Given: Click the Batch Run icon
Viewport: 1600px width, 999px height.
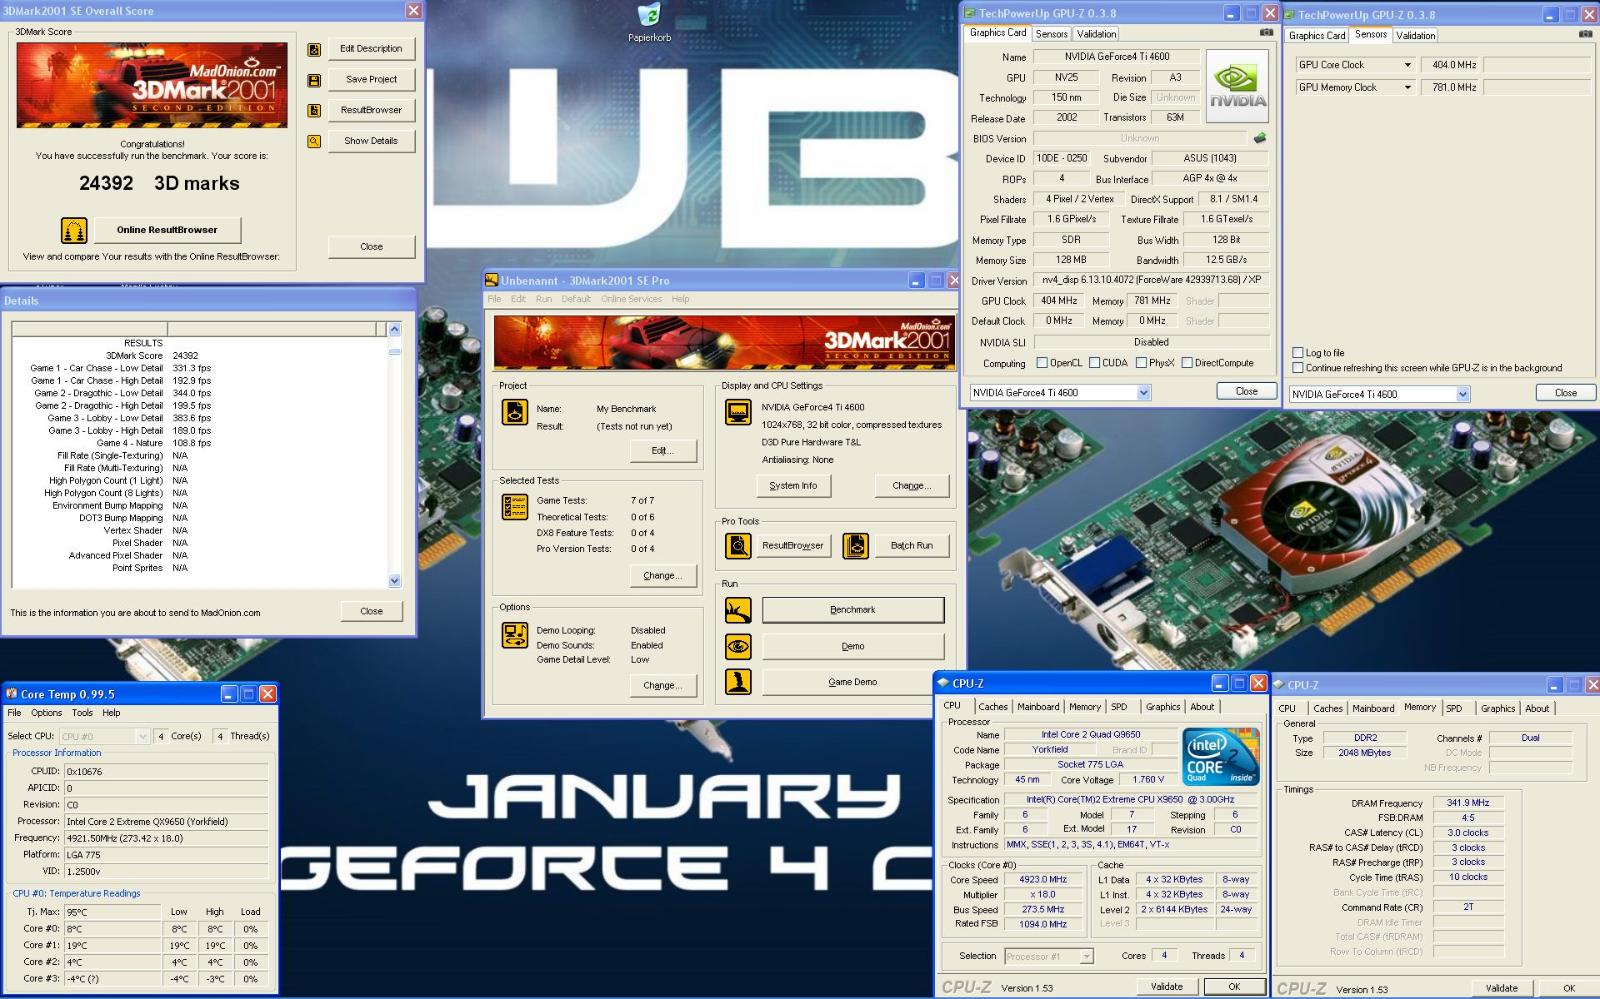Looking at the screenshot, I should pyautogui.click(x=855, y=546).
